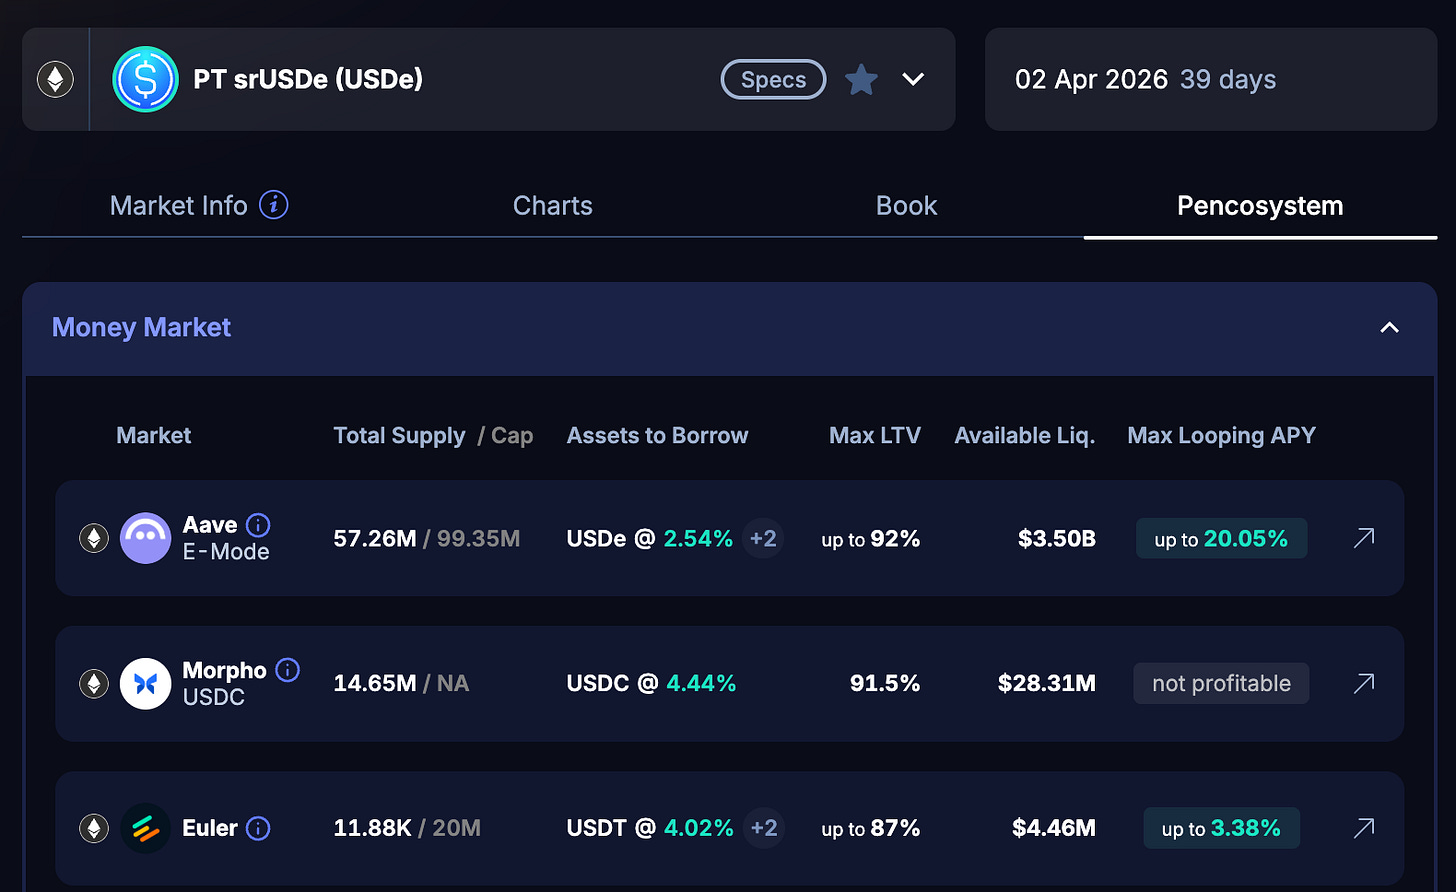Click the Assets to Borrow column header
Image resolution: width=1456 pixels, height=892 pixels.
tap(657, 436)
